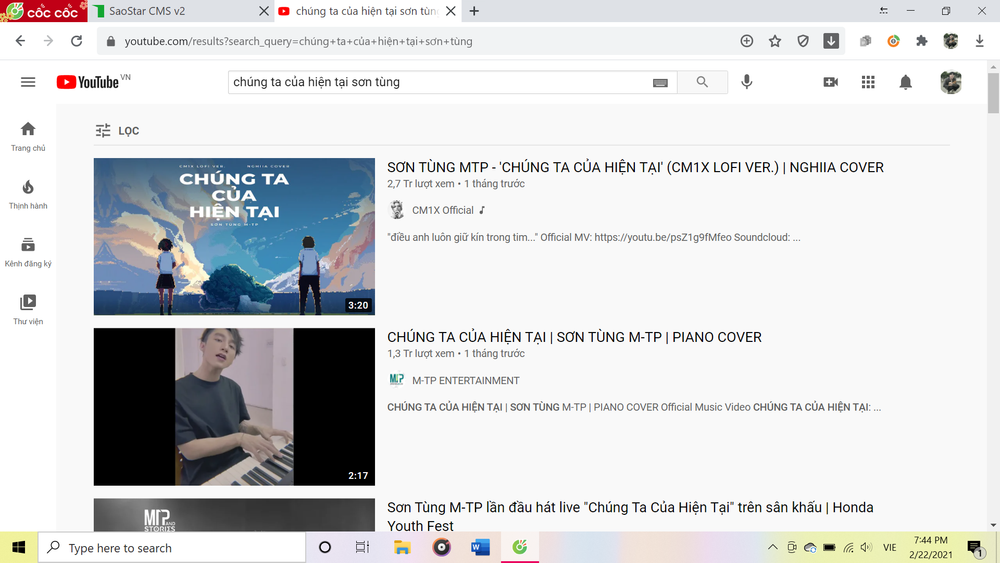Open the Honda Youth Fest video thumbnail

[234, 515]
